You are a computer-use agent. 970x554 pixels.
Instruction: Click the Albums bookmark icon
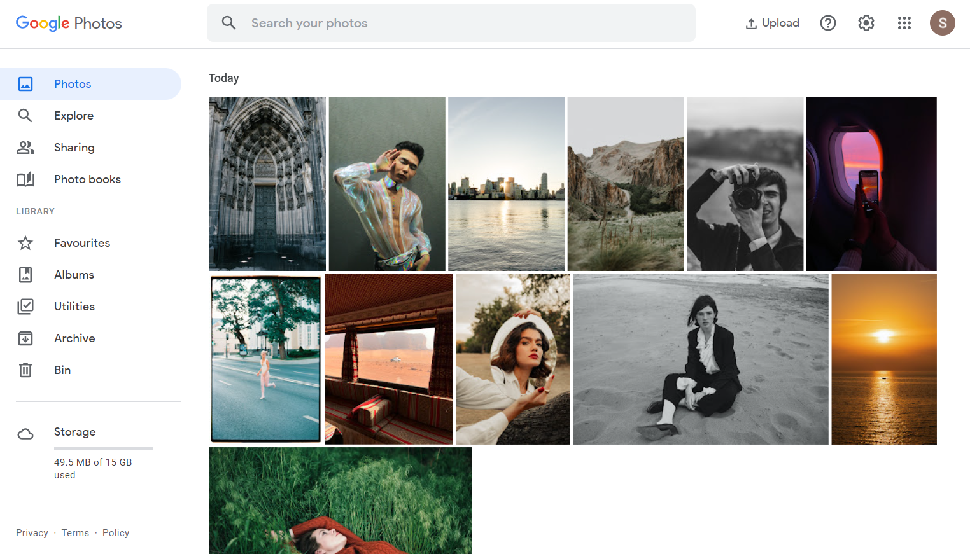pyautogui.click(x=25, y=275)
